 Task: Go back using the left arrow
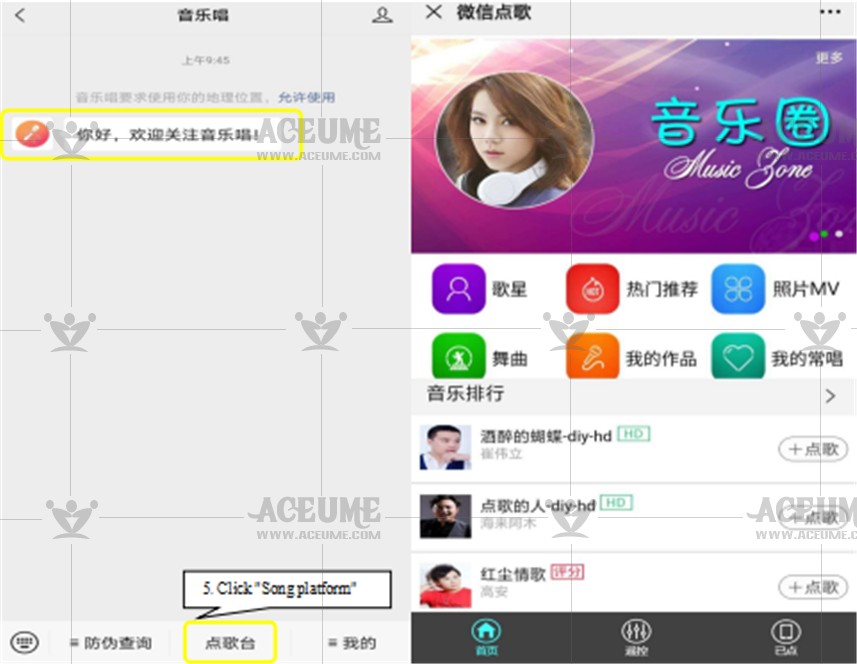pos(20,15)
